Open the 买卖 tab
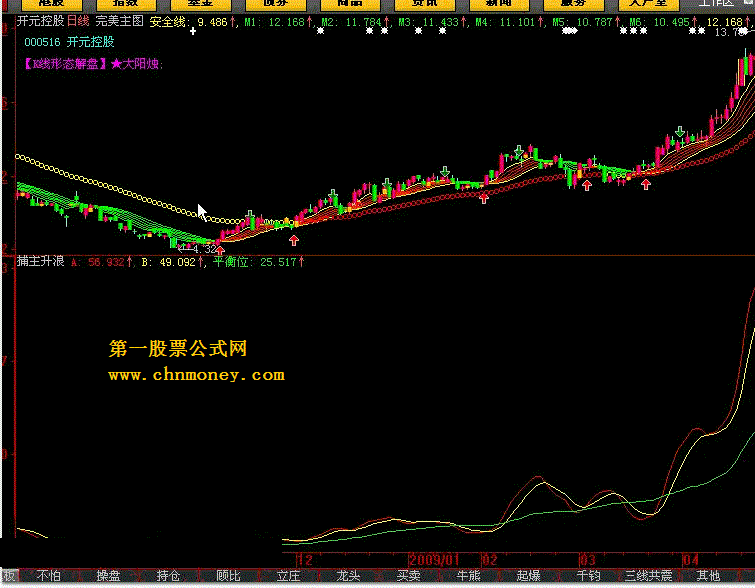This screenshot has width=755, height=588. pyautogui.click(x=408, y=575)
